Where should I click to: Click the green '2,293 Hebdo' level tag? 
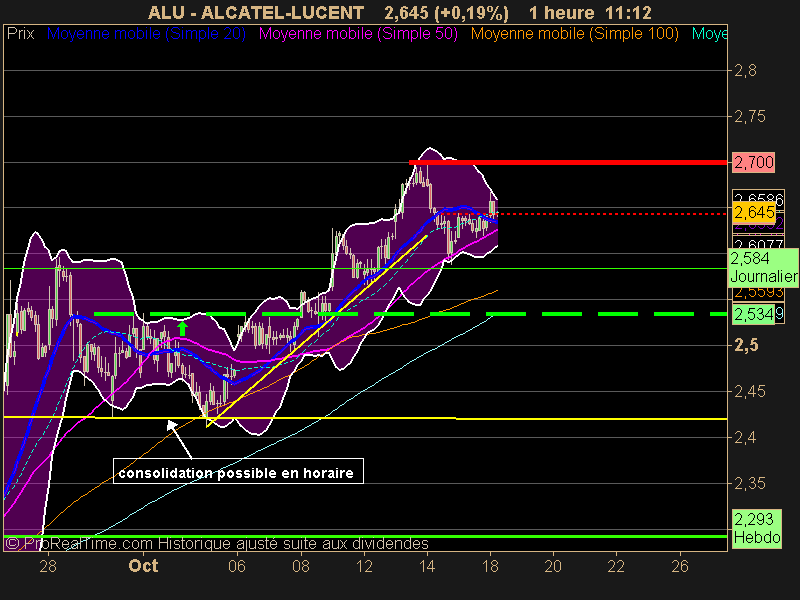coord(757,529)
